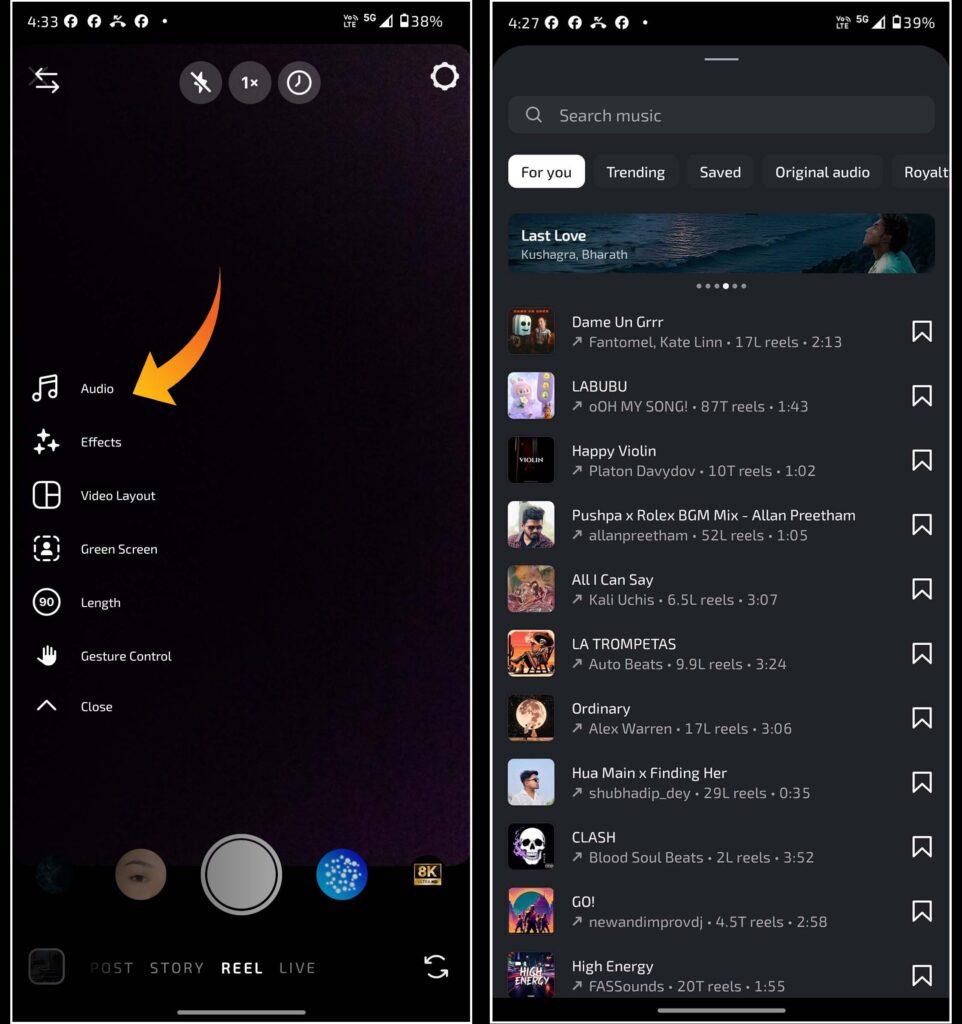Choose LA TROMPETAS song title

click(624, 644)
